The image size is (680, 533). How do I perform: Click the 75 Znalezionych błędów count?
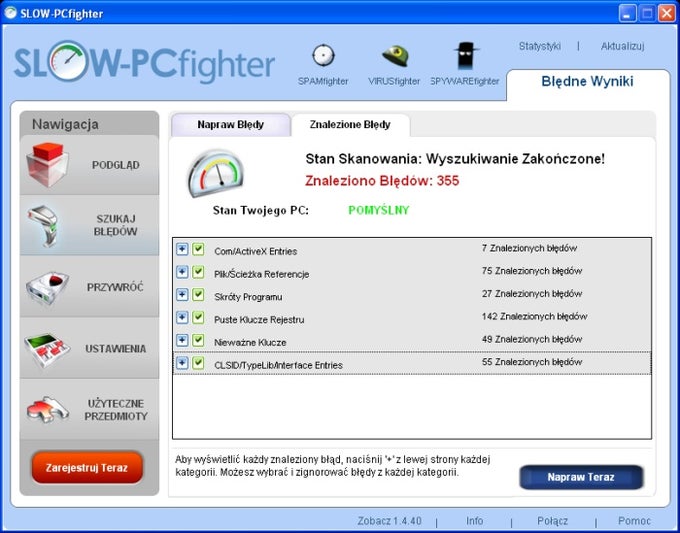(532, 271)
